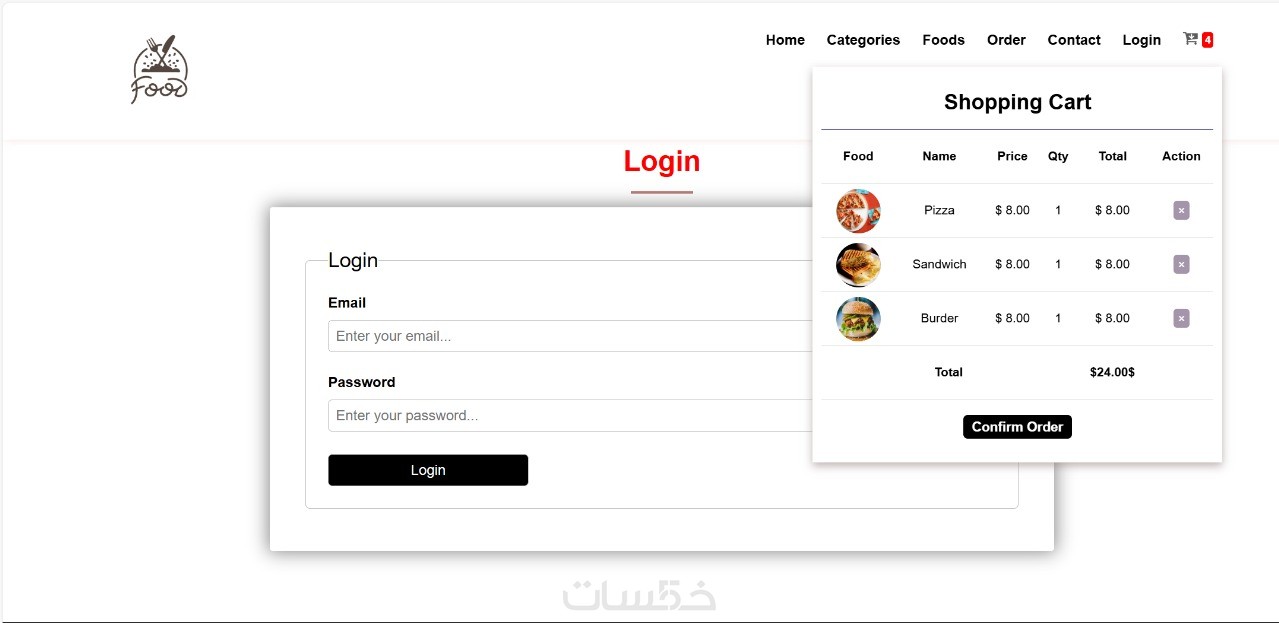The height and width of the screenshot is (623, 1279).
Task: Click the Shopping Cart heading
Action: click(x=1017, y=102)
